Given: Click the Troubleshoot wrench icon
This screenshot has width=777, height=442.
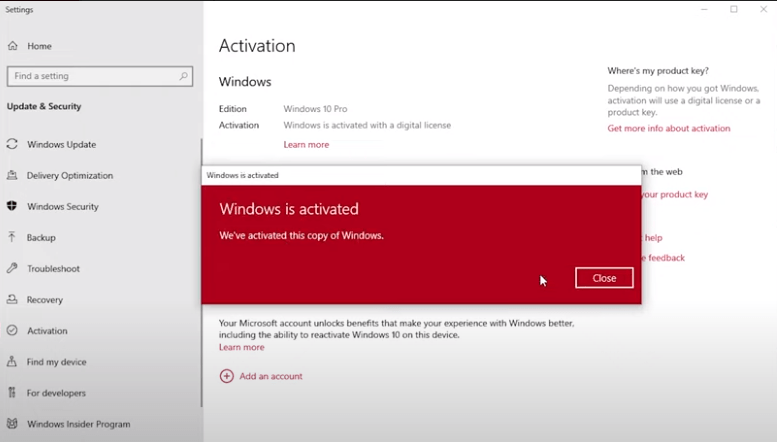Looking at the screenshot, I should tap(12, 268).
